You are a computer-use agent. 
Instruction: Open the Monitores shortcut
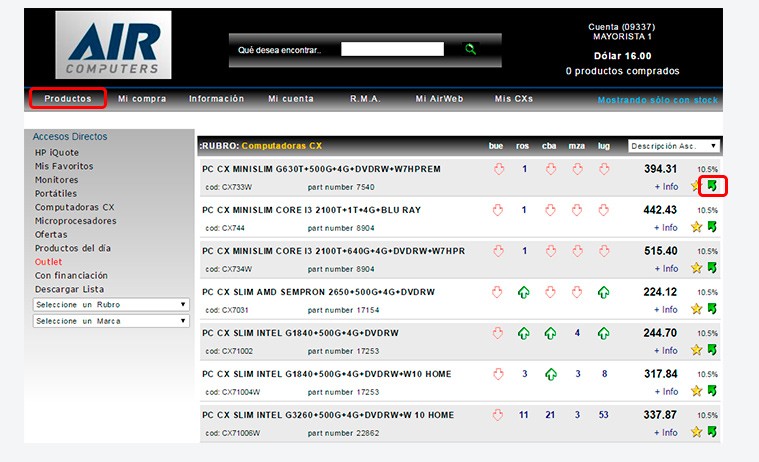coord(56,180)
